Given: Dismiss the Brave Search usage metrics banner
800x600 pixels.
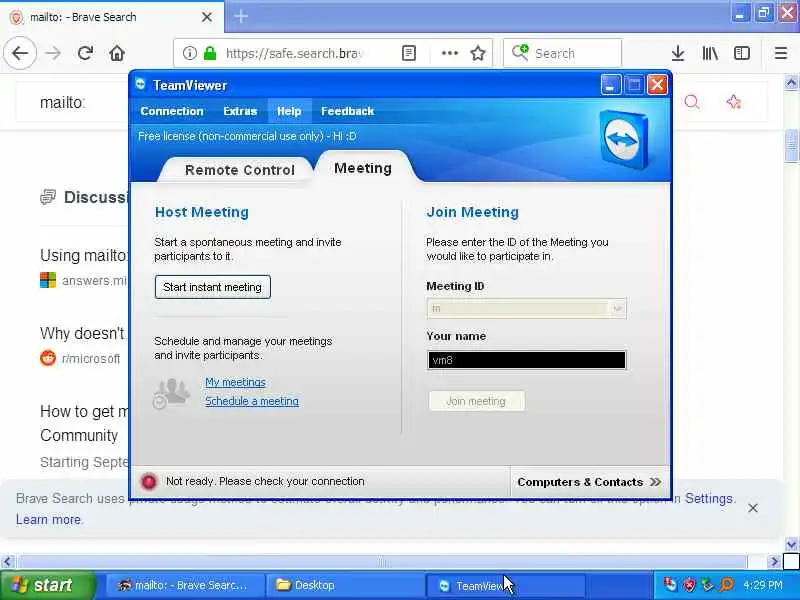Looking at the screenshot, I should tap(753, 508).
